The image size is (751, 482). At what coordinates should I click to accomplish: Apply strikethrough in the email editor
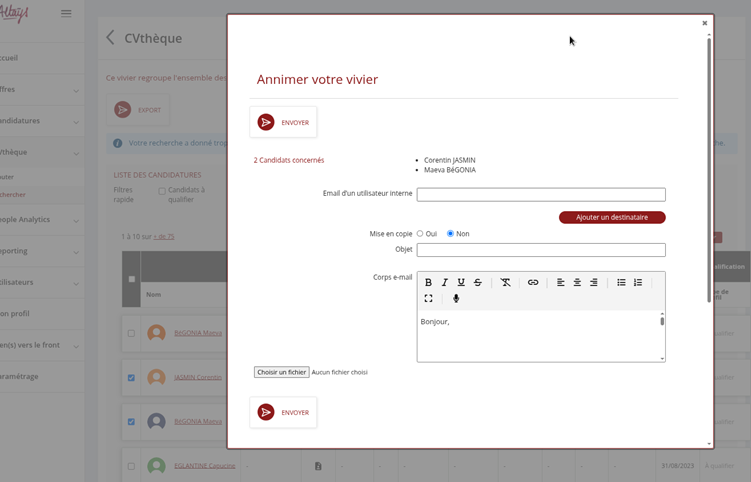click(478, 283)
